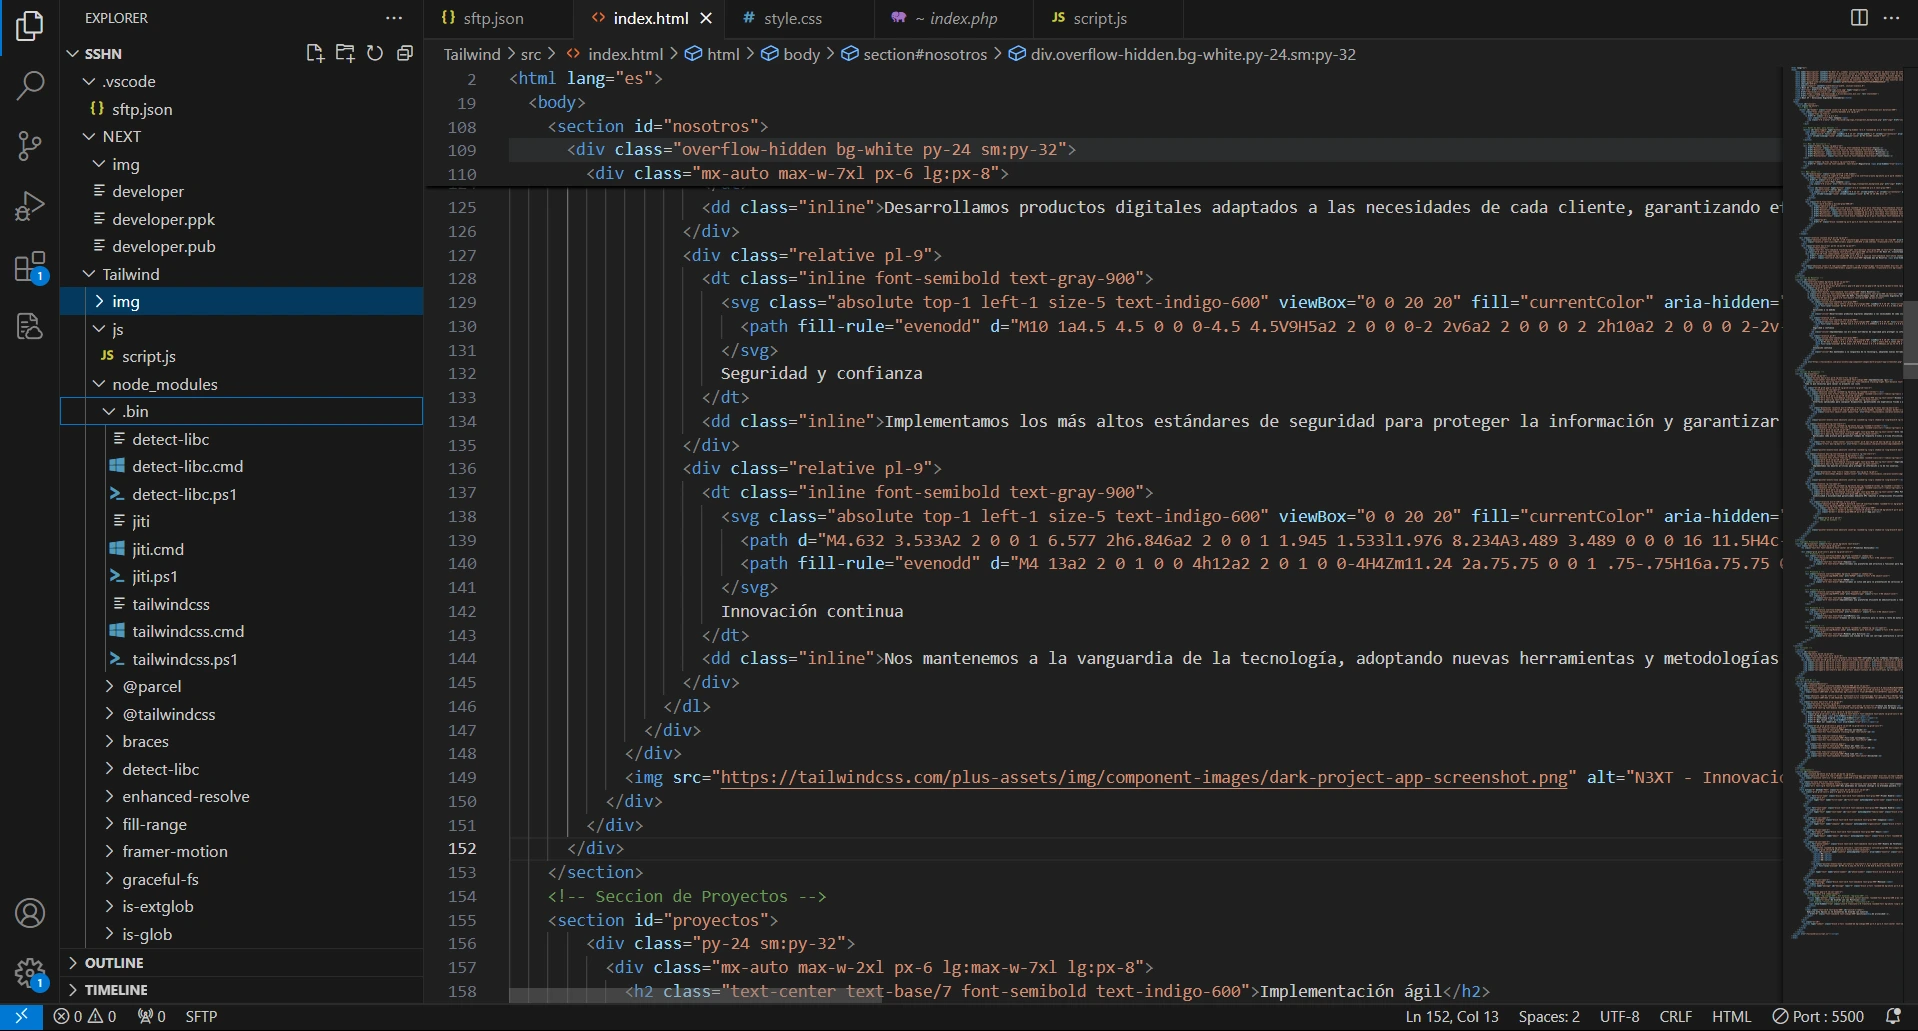The image size is (1918, 1031).
Task: Click Ln 152, Col 13 cursor position
Action: (x=1452, y=1016)
